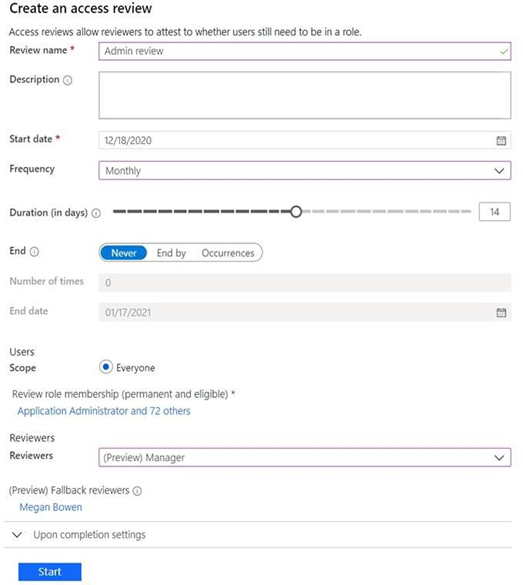The height and width of the screenshot is (585, 523).
Task: Open Application Administrator and 72 others link
Action: coord(104,411)
